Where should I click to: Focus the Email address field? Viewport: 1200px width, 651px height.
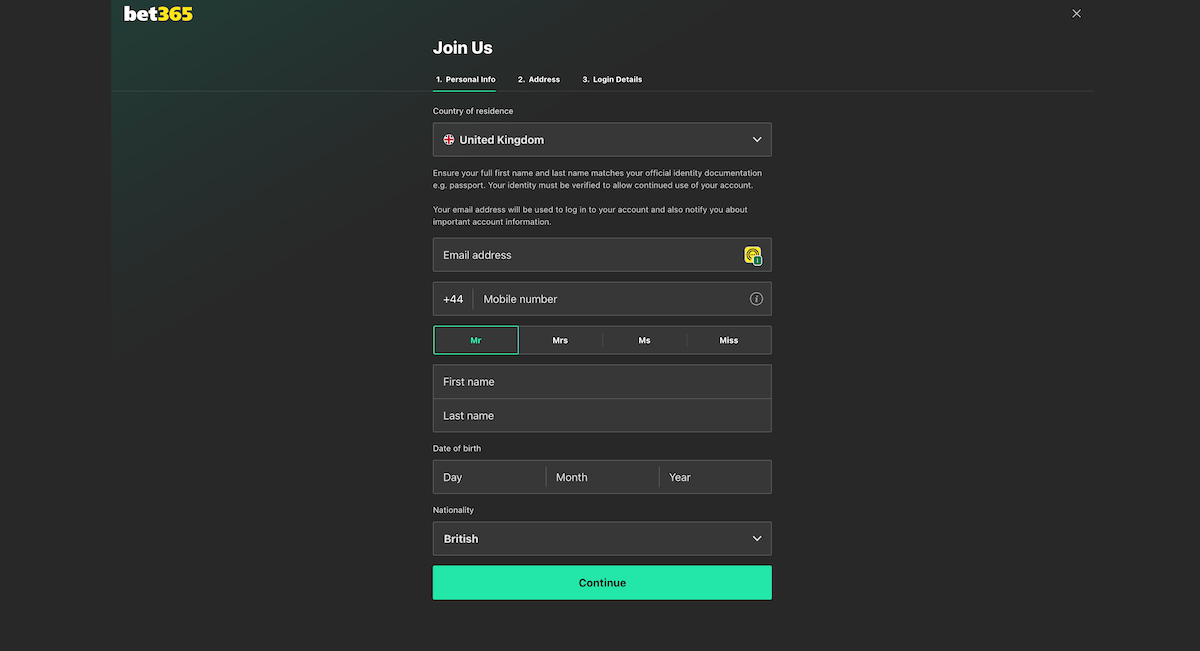click(602, 255)
